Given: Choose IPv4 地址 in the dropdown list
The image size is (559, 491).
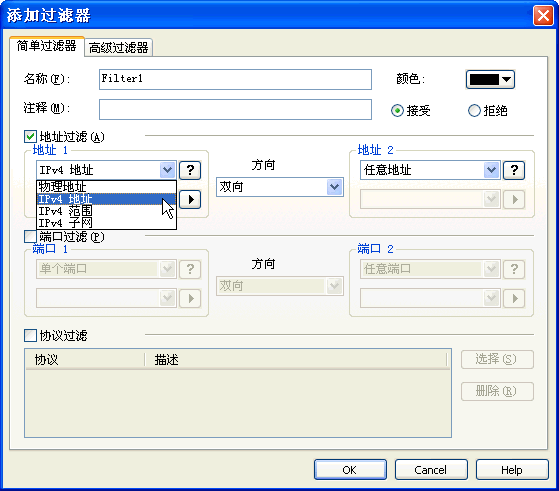Looking at the screenshot, I should click(106, 199).
